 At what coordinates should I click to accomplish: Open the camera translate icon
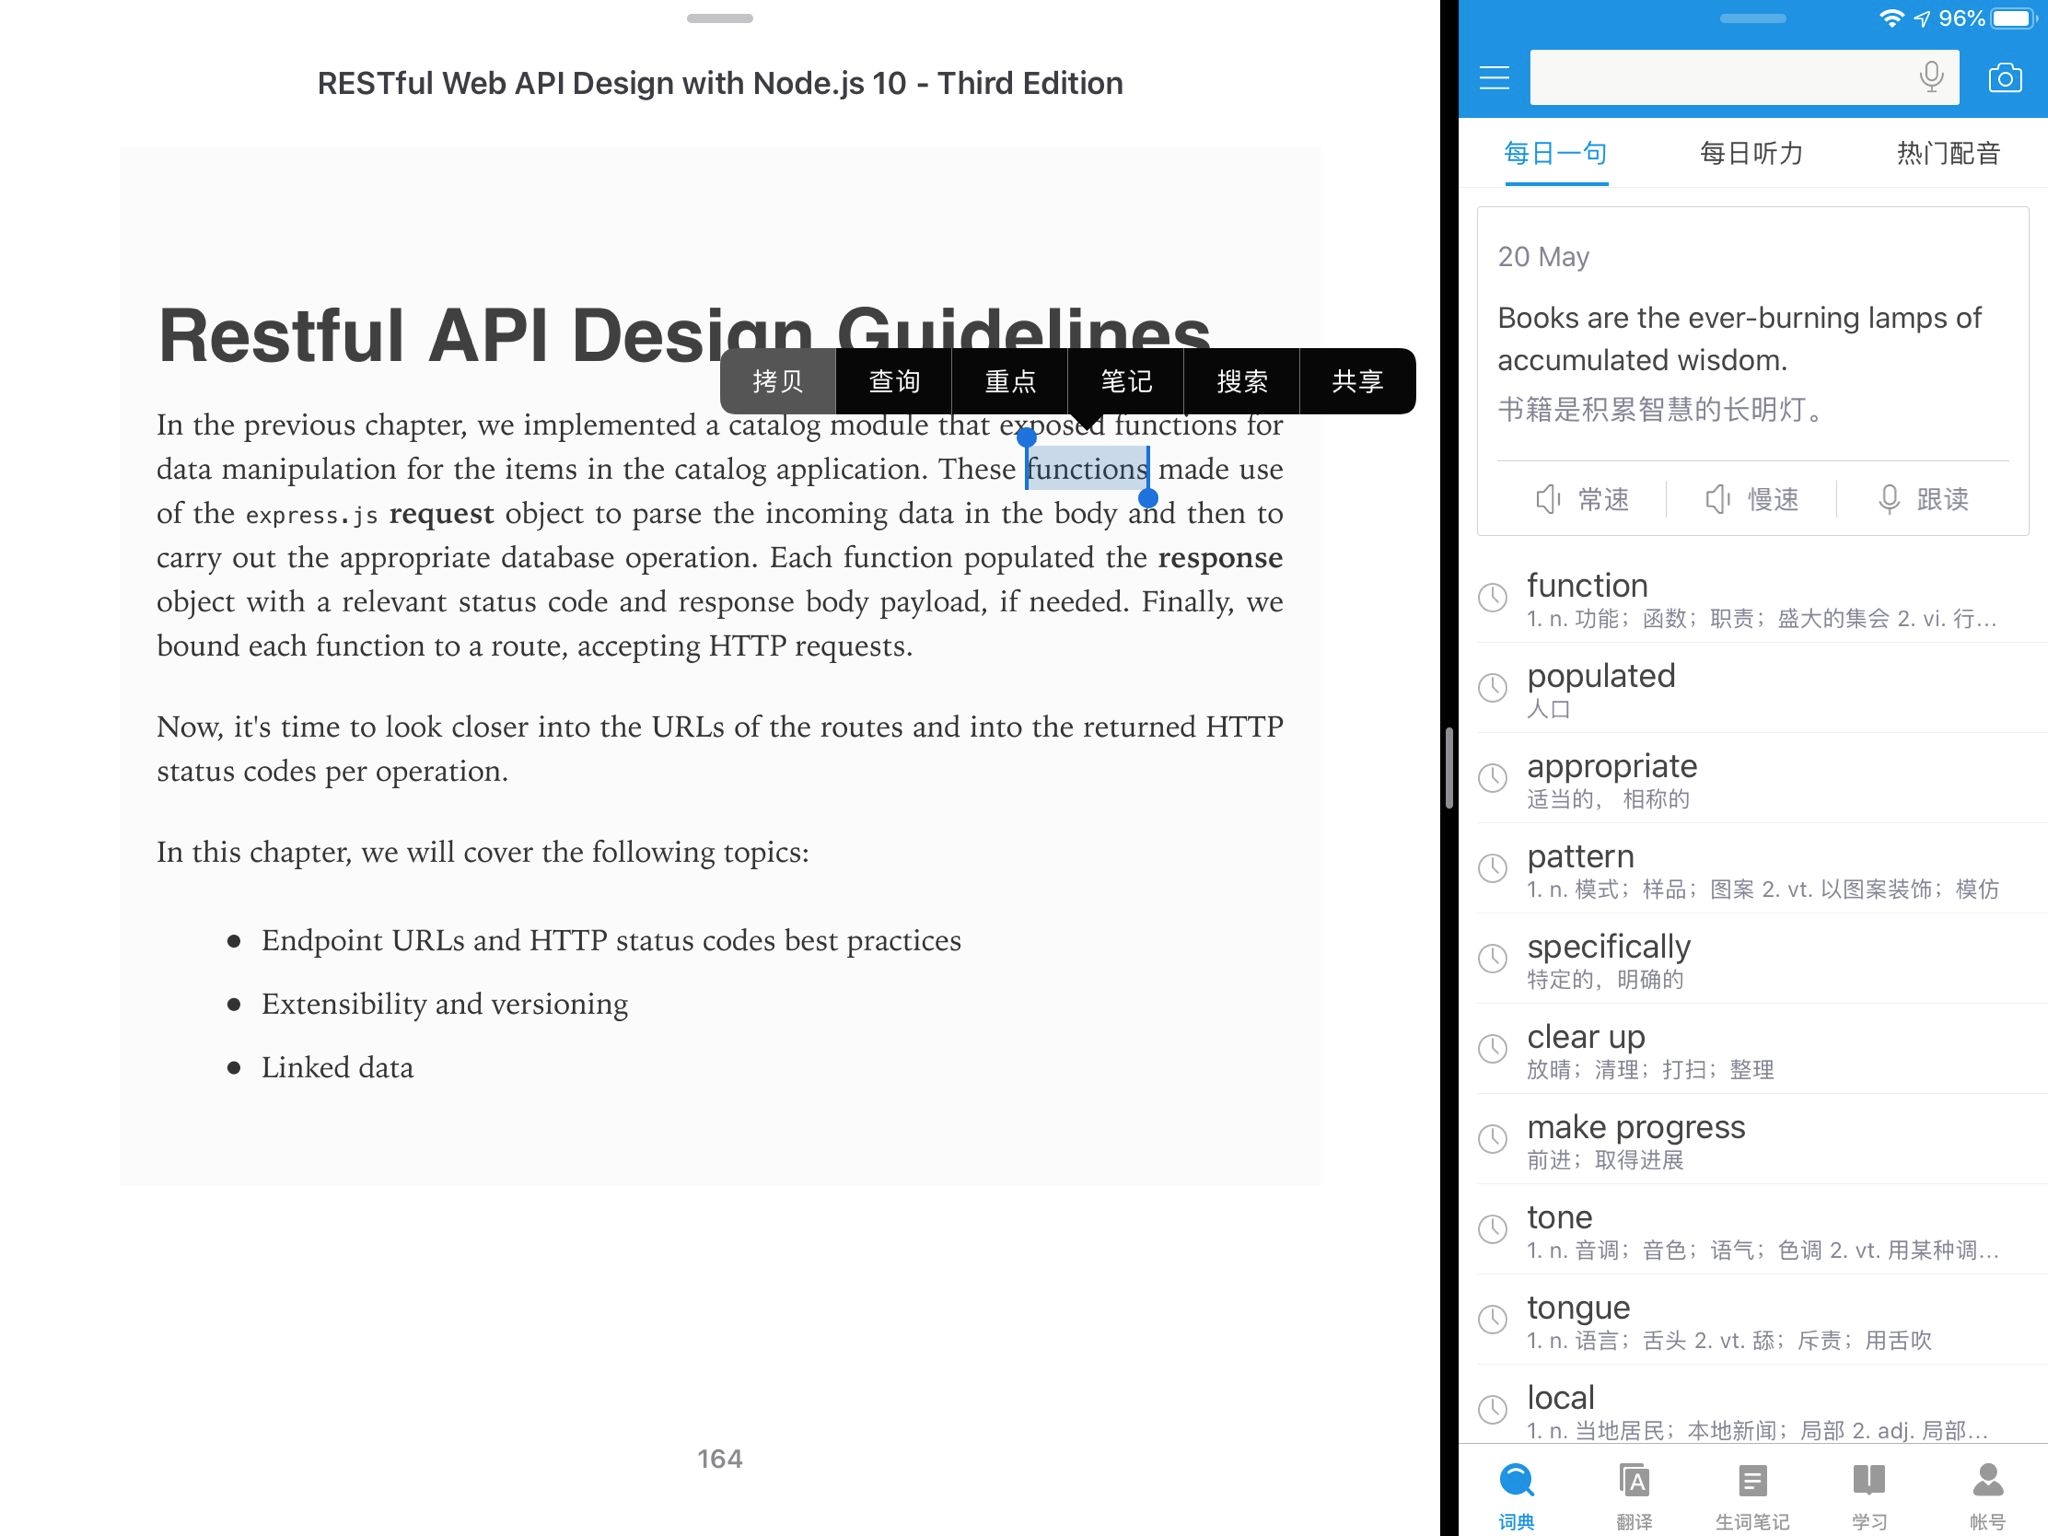pos(2004,78)
